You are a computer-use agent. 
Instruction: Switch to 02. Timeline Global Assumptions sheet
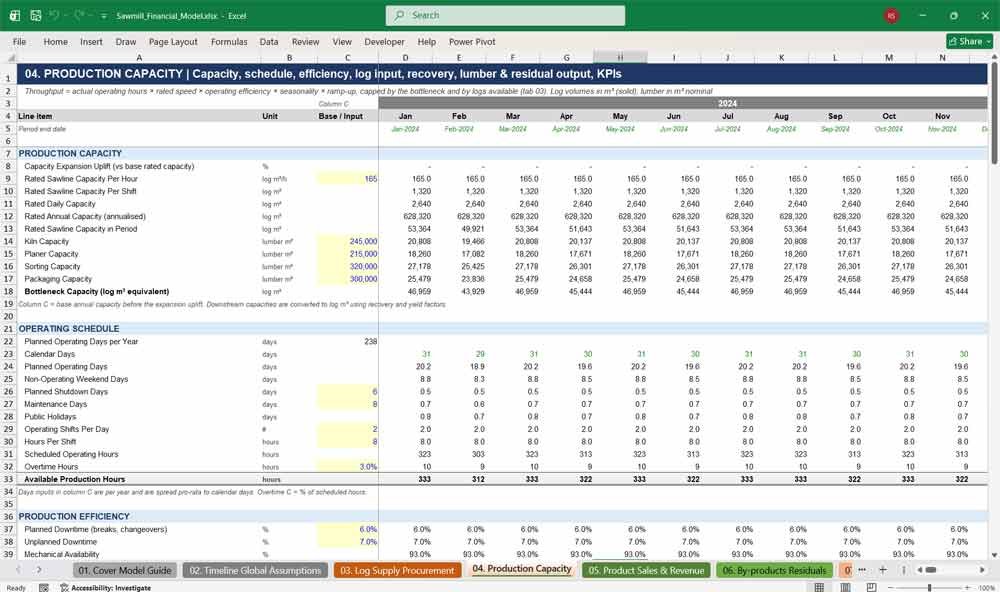coord(255,570)
